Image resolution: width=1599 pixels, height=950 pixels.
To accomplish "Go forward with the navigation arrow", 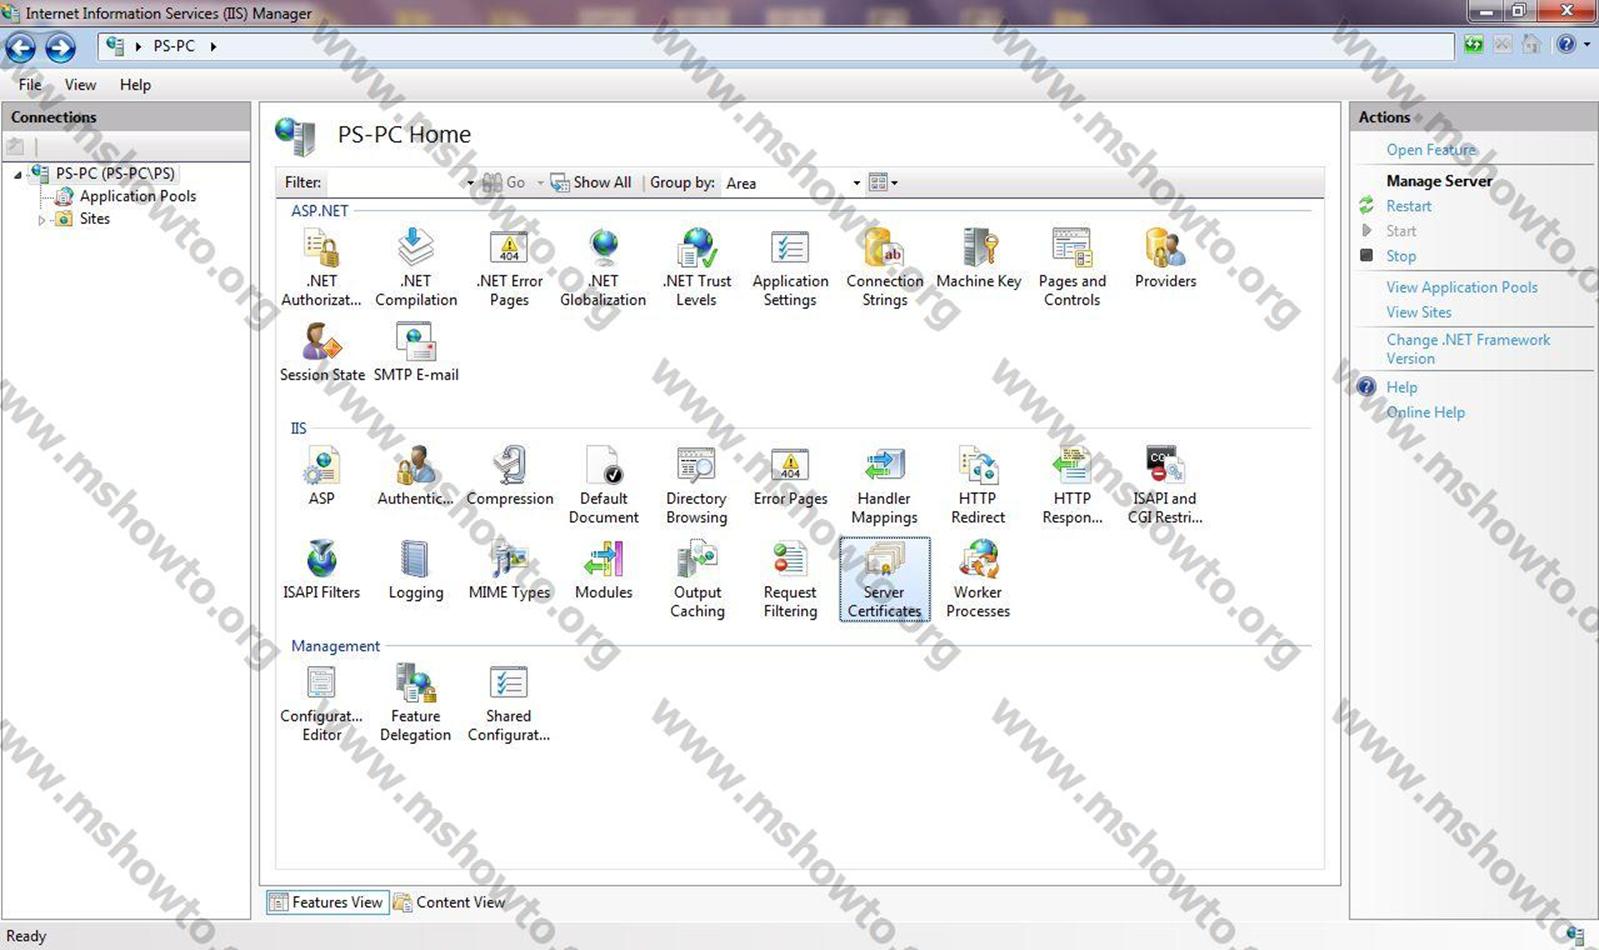I will 59,46.
